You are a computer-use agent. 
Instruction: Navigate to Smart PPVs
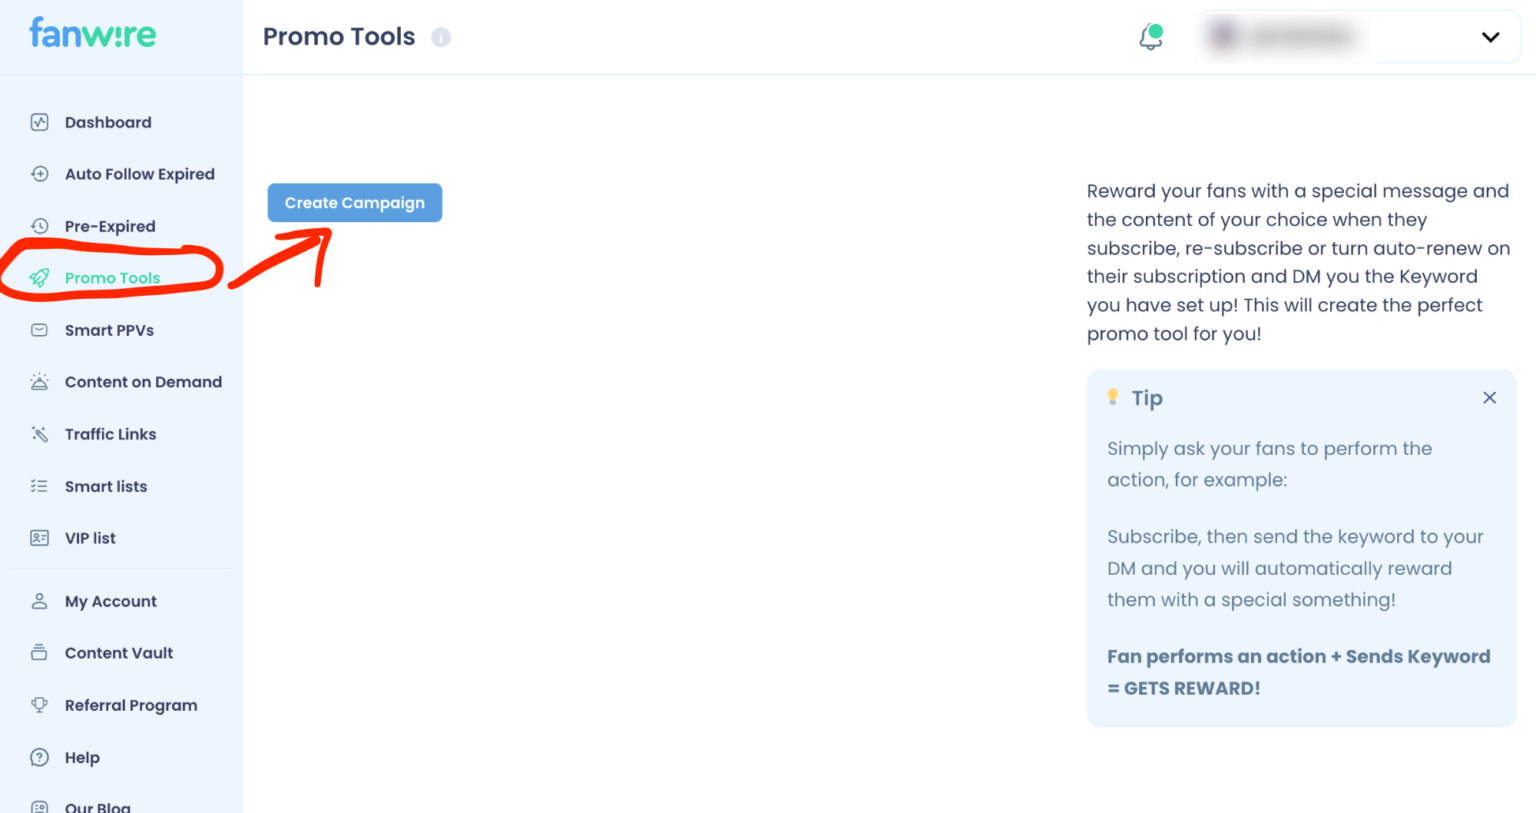(109, 330)
